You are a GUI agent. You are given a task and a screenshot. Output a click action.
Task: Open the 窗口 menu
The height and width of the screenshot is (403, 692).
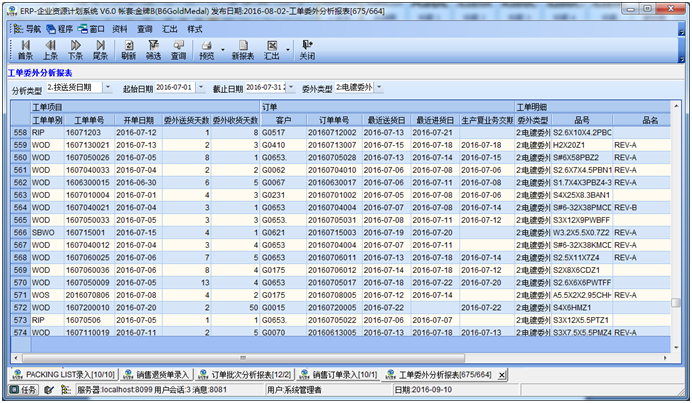(x=91, y=29)
